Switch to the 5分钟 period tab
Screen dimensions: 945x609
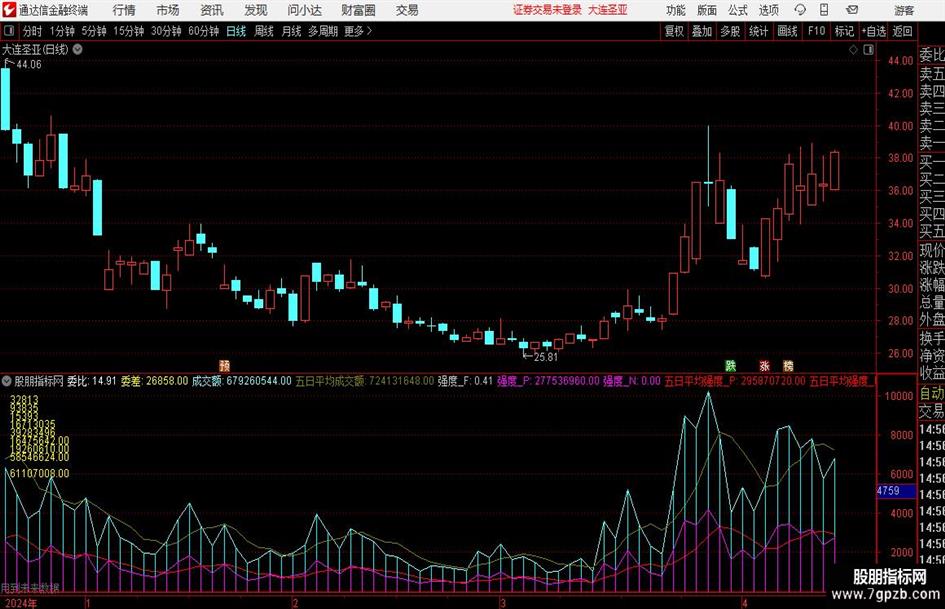click(94, 31)
